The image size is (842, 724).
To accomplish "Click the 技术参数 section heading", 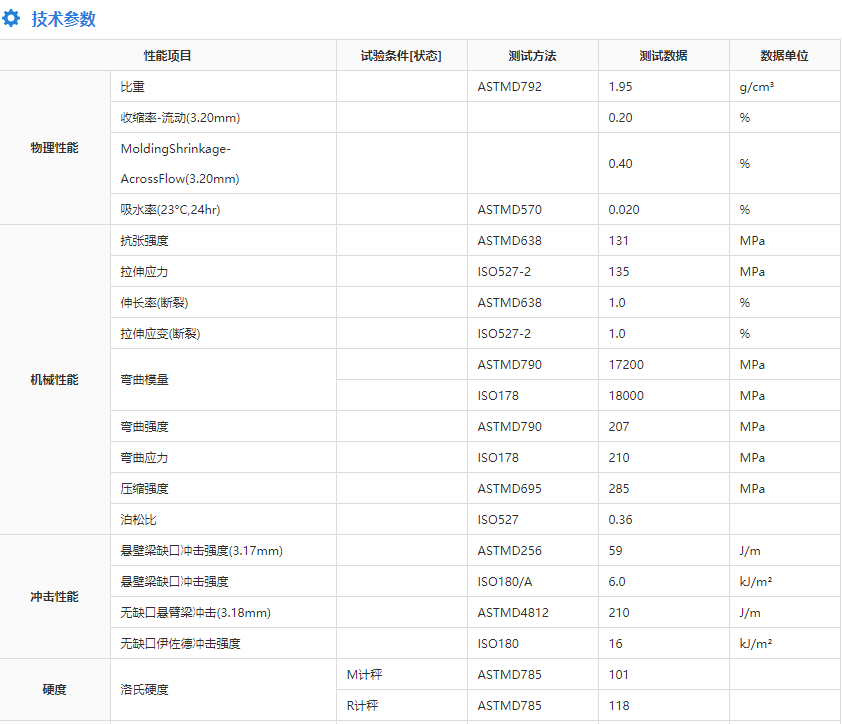I will [x=64, y=19].
